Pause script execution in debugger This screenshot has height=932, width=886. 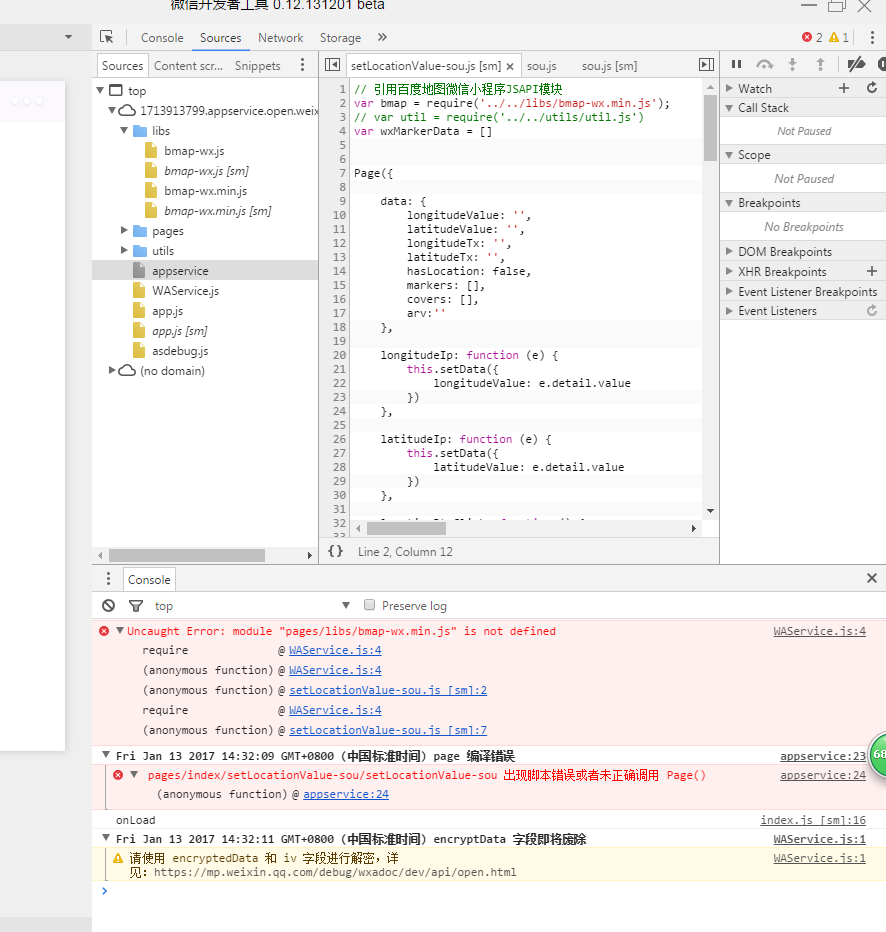pos(736,65)
